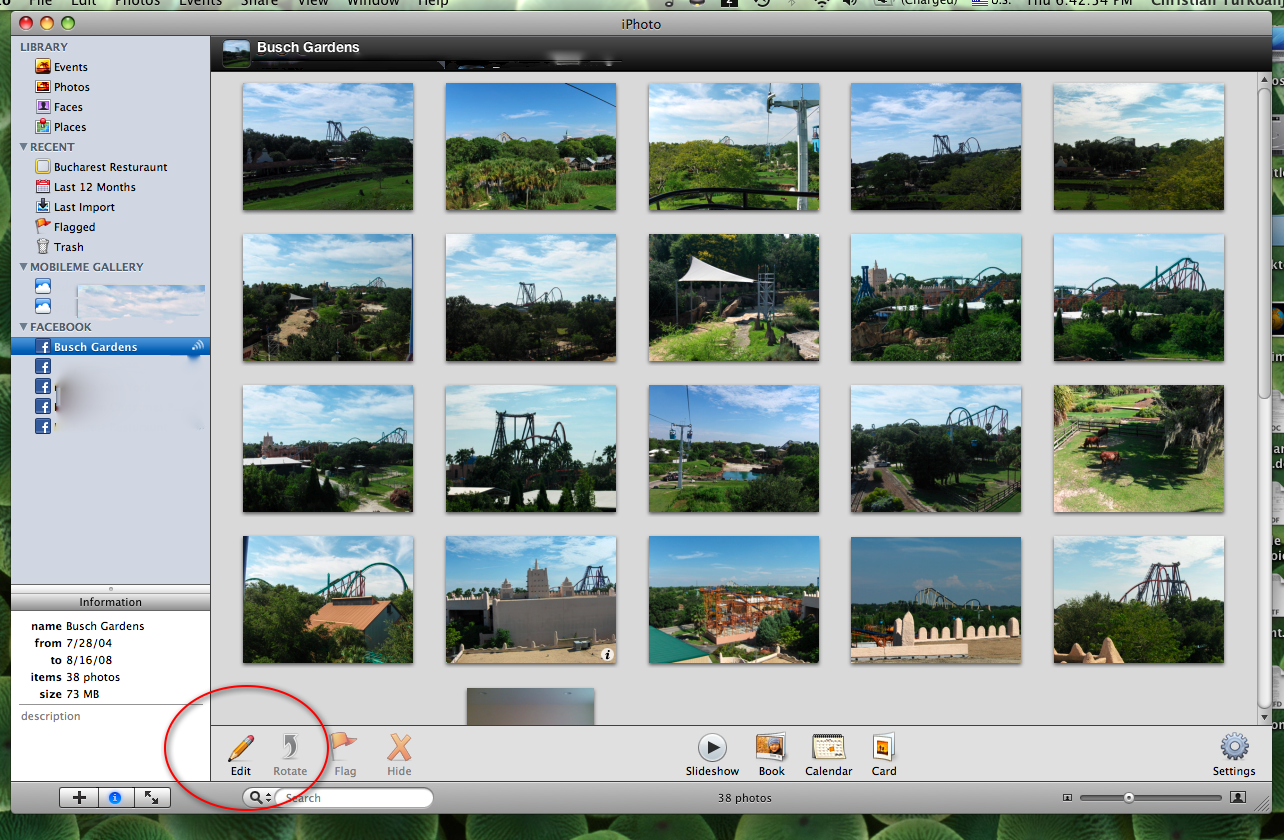
Task: Click the Information panel header
Action: (x=111, y=602)
